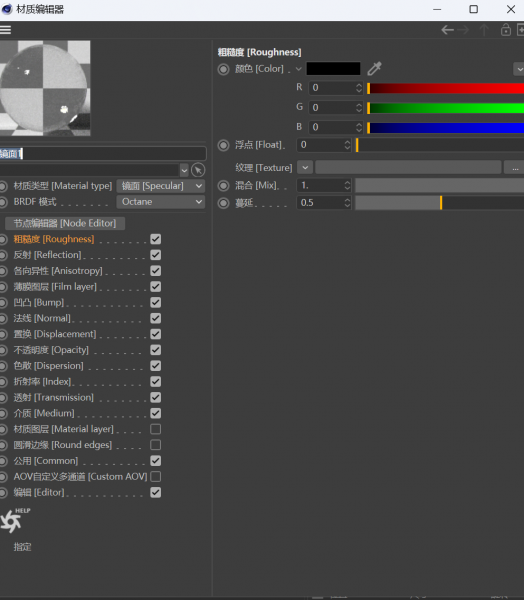Click the black Color swatch

pos(333,68)
